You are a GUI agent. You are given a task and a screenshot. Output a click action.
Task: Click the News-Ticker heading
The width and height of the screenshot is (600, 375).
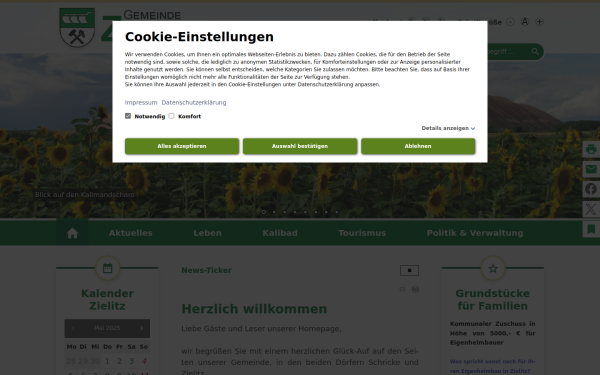click(207, 271)
